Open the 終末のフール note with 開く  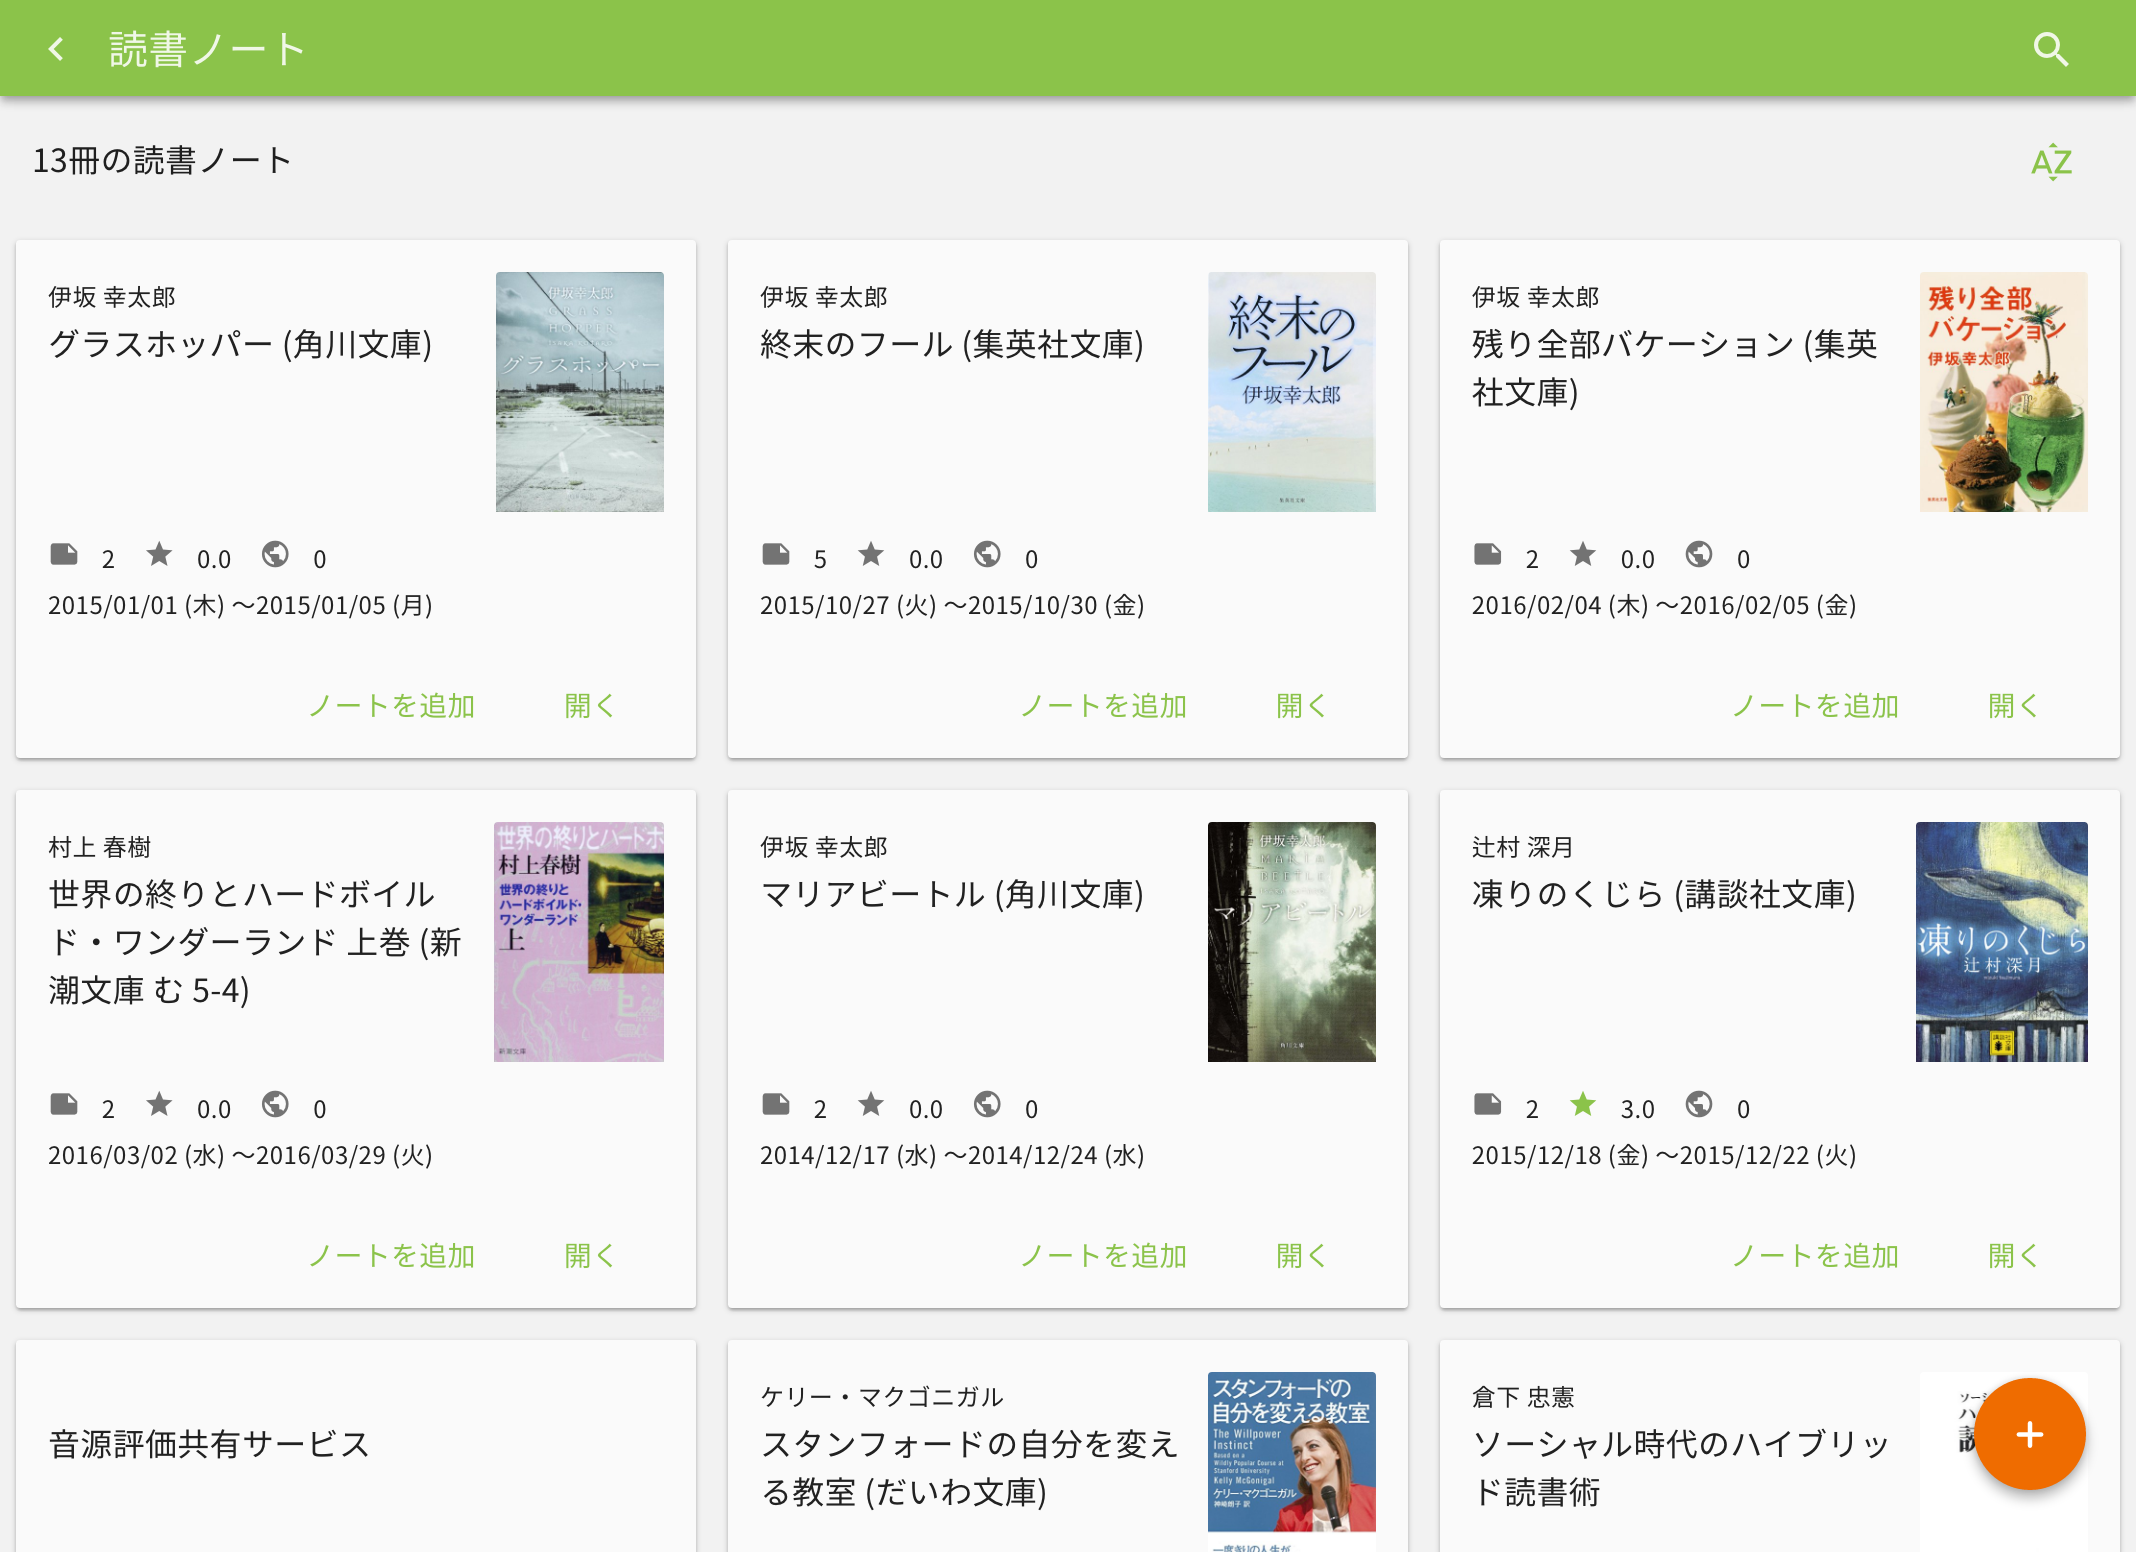pyautogui.click(x=1301, y=705)
